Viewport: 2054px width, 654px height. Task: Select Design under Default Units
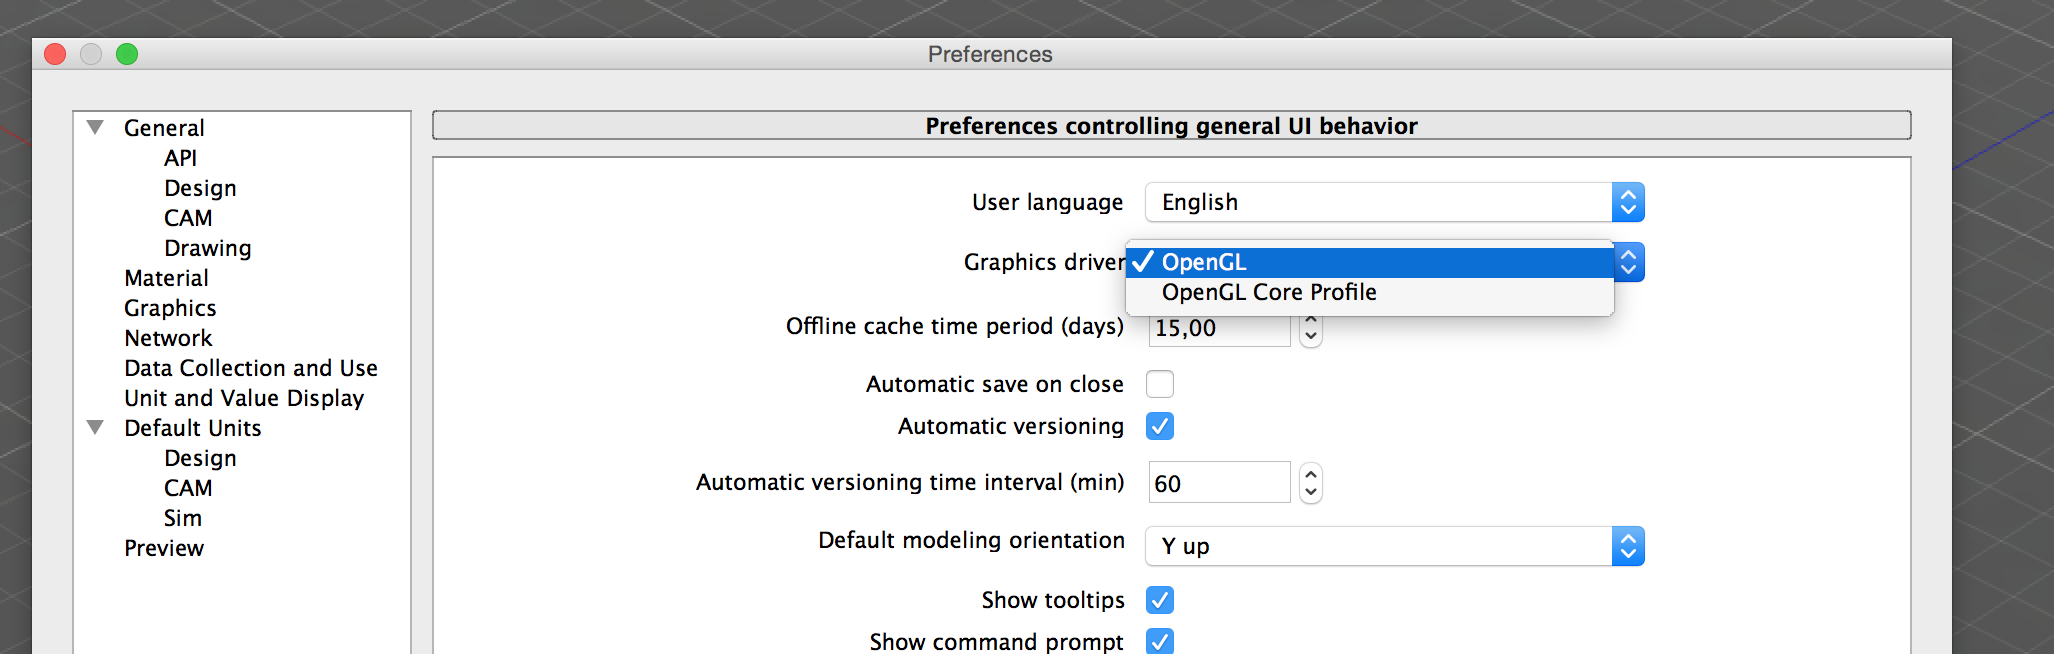click(x=200, y=458)
